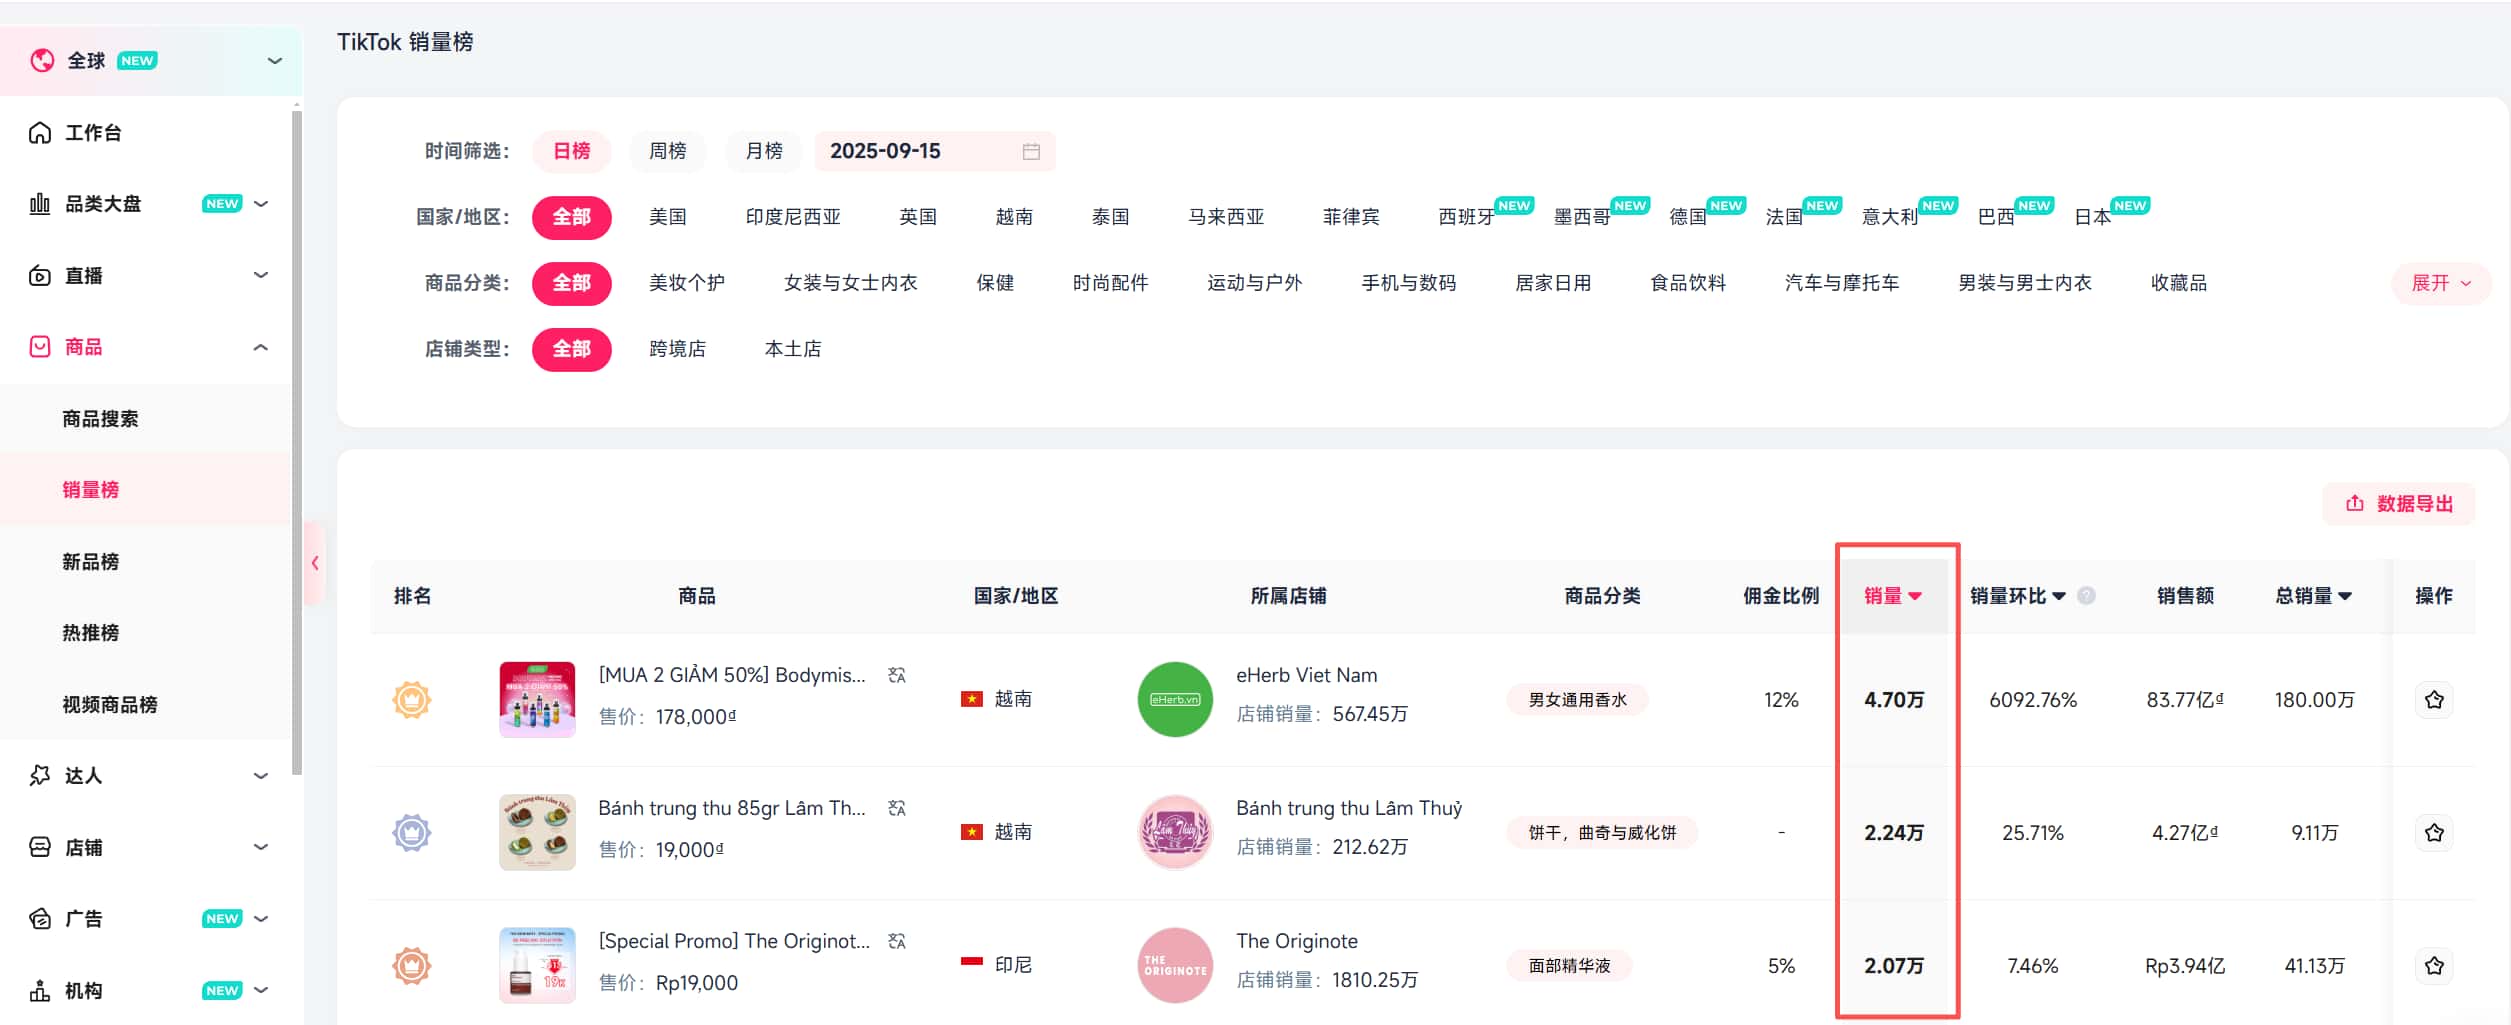Click the help icon next to 销量环比

click(x=2086, y=596)
